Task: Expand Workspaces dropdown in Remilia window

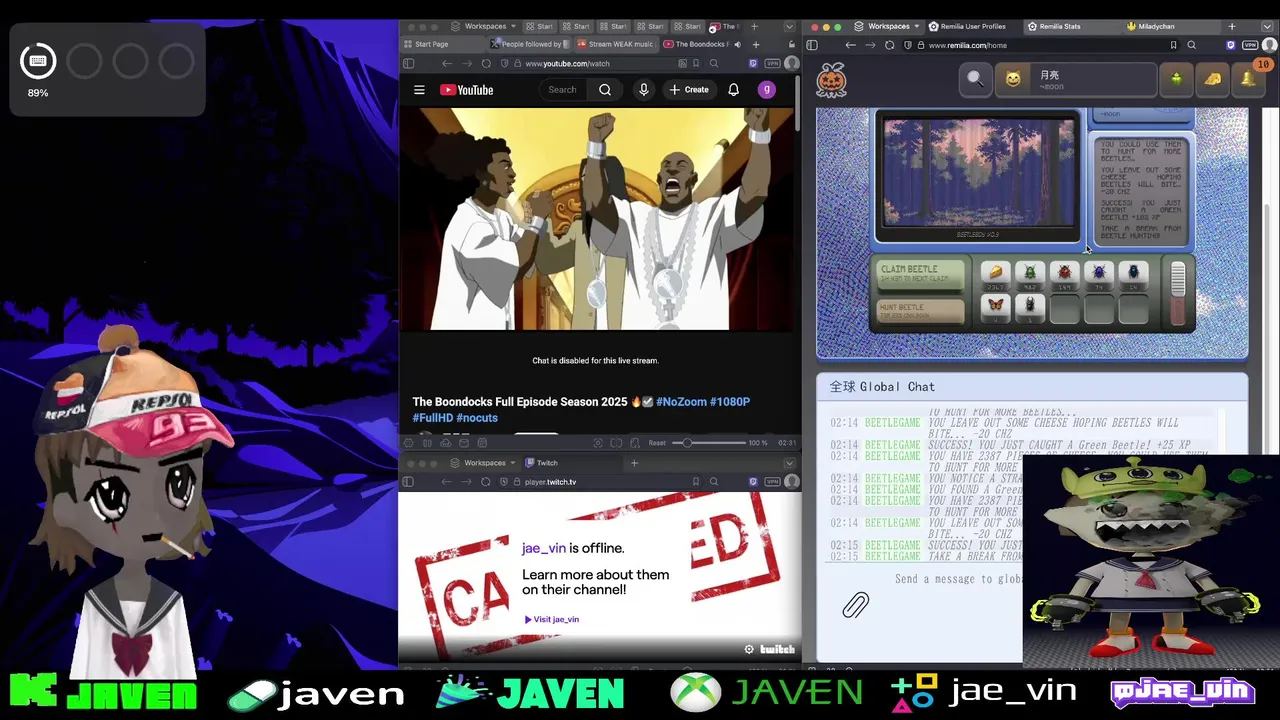Action: (887, 27)
